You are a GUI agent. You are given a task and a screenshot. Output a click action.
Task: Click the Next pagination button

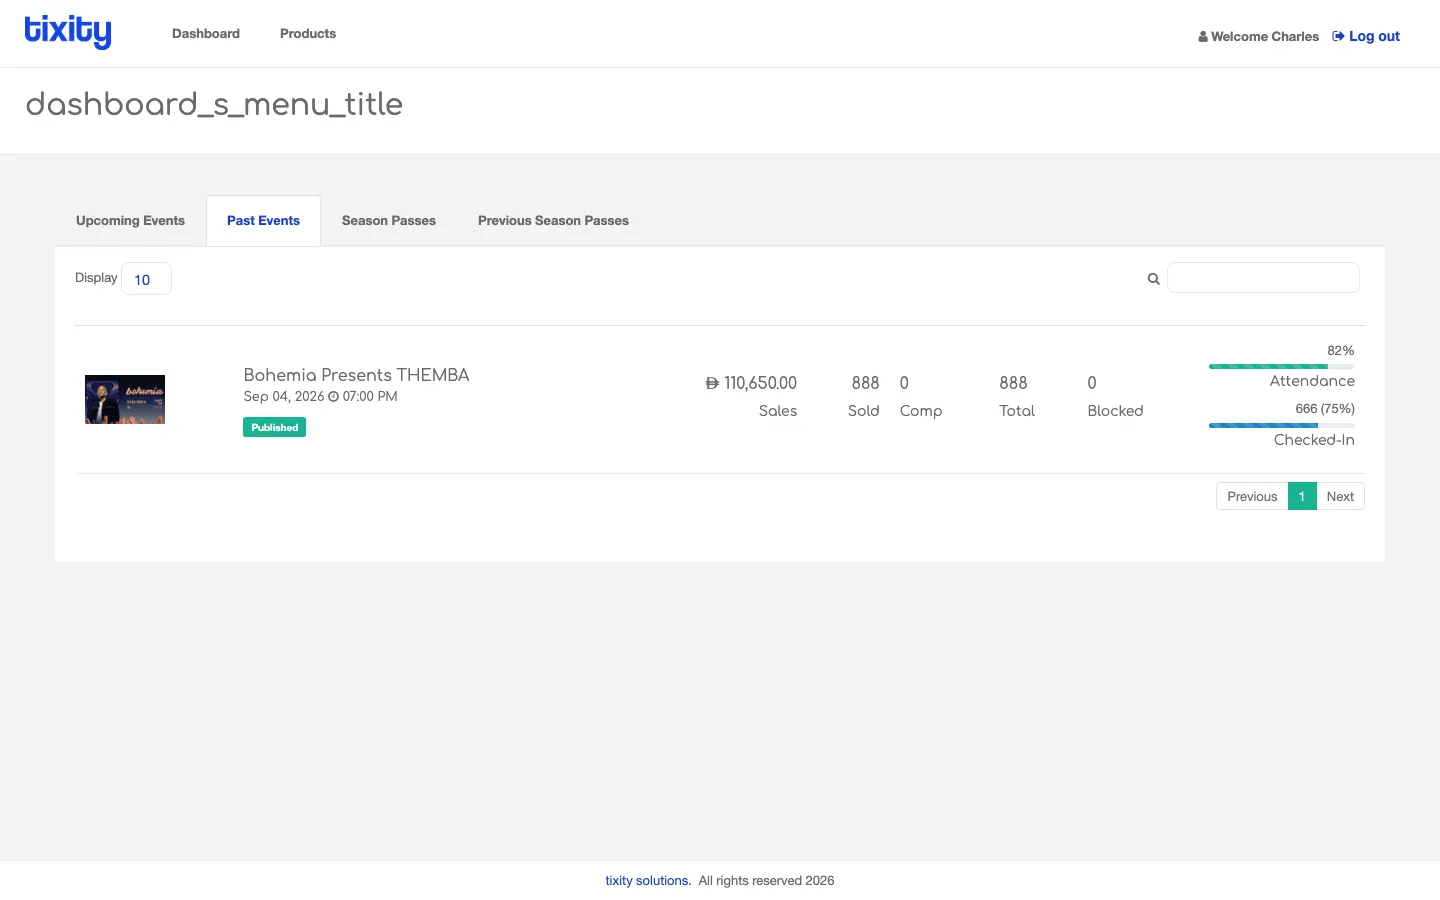[1340, 496]
